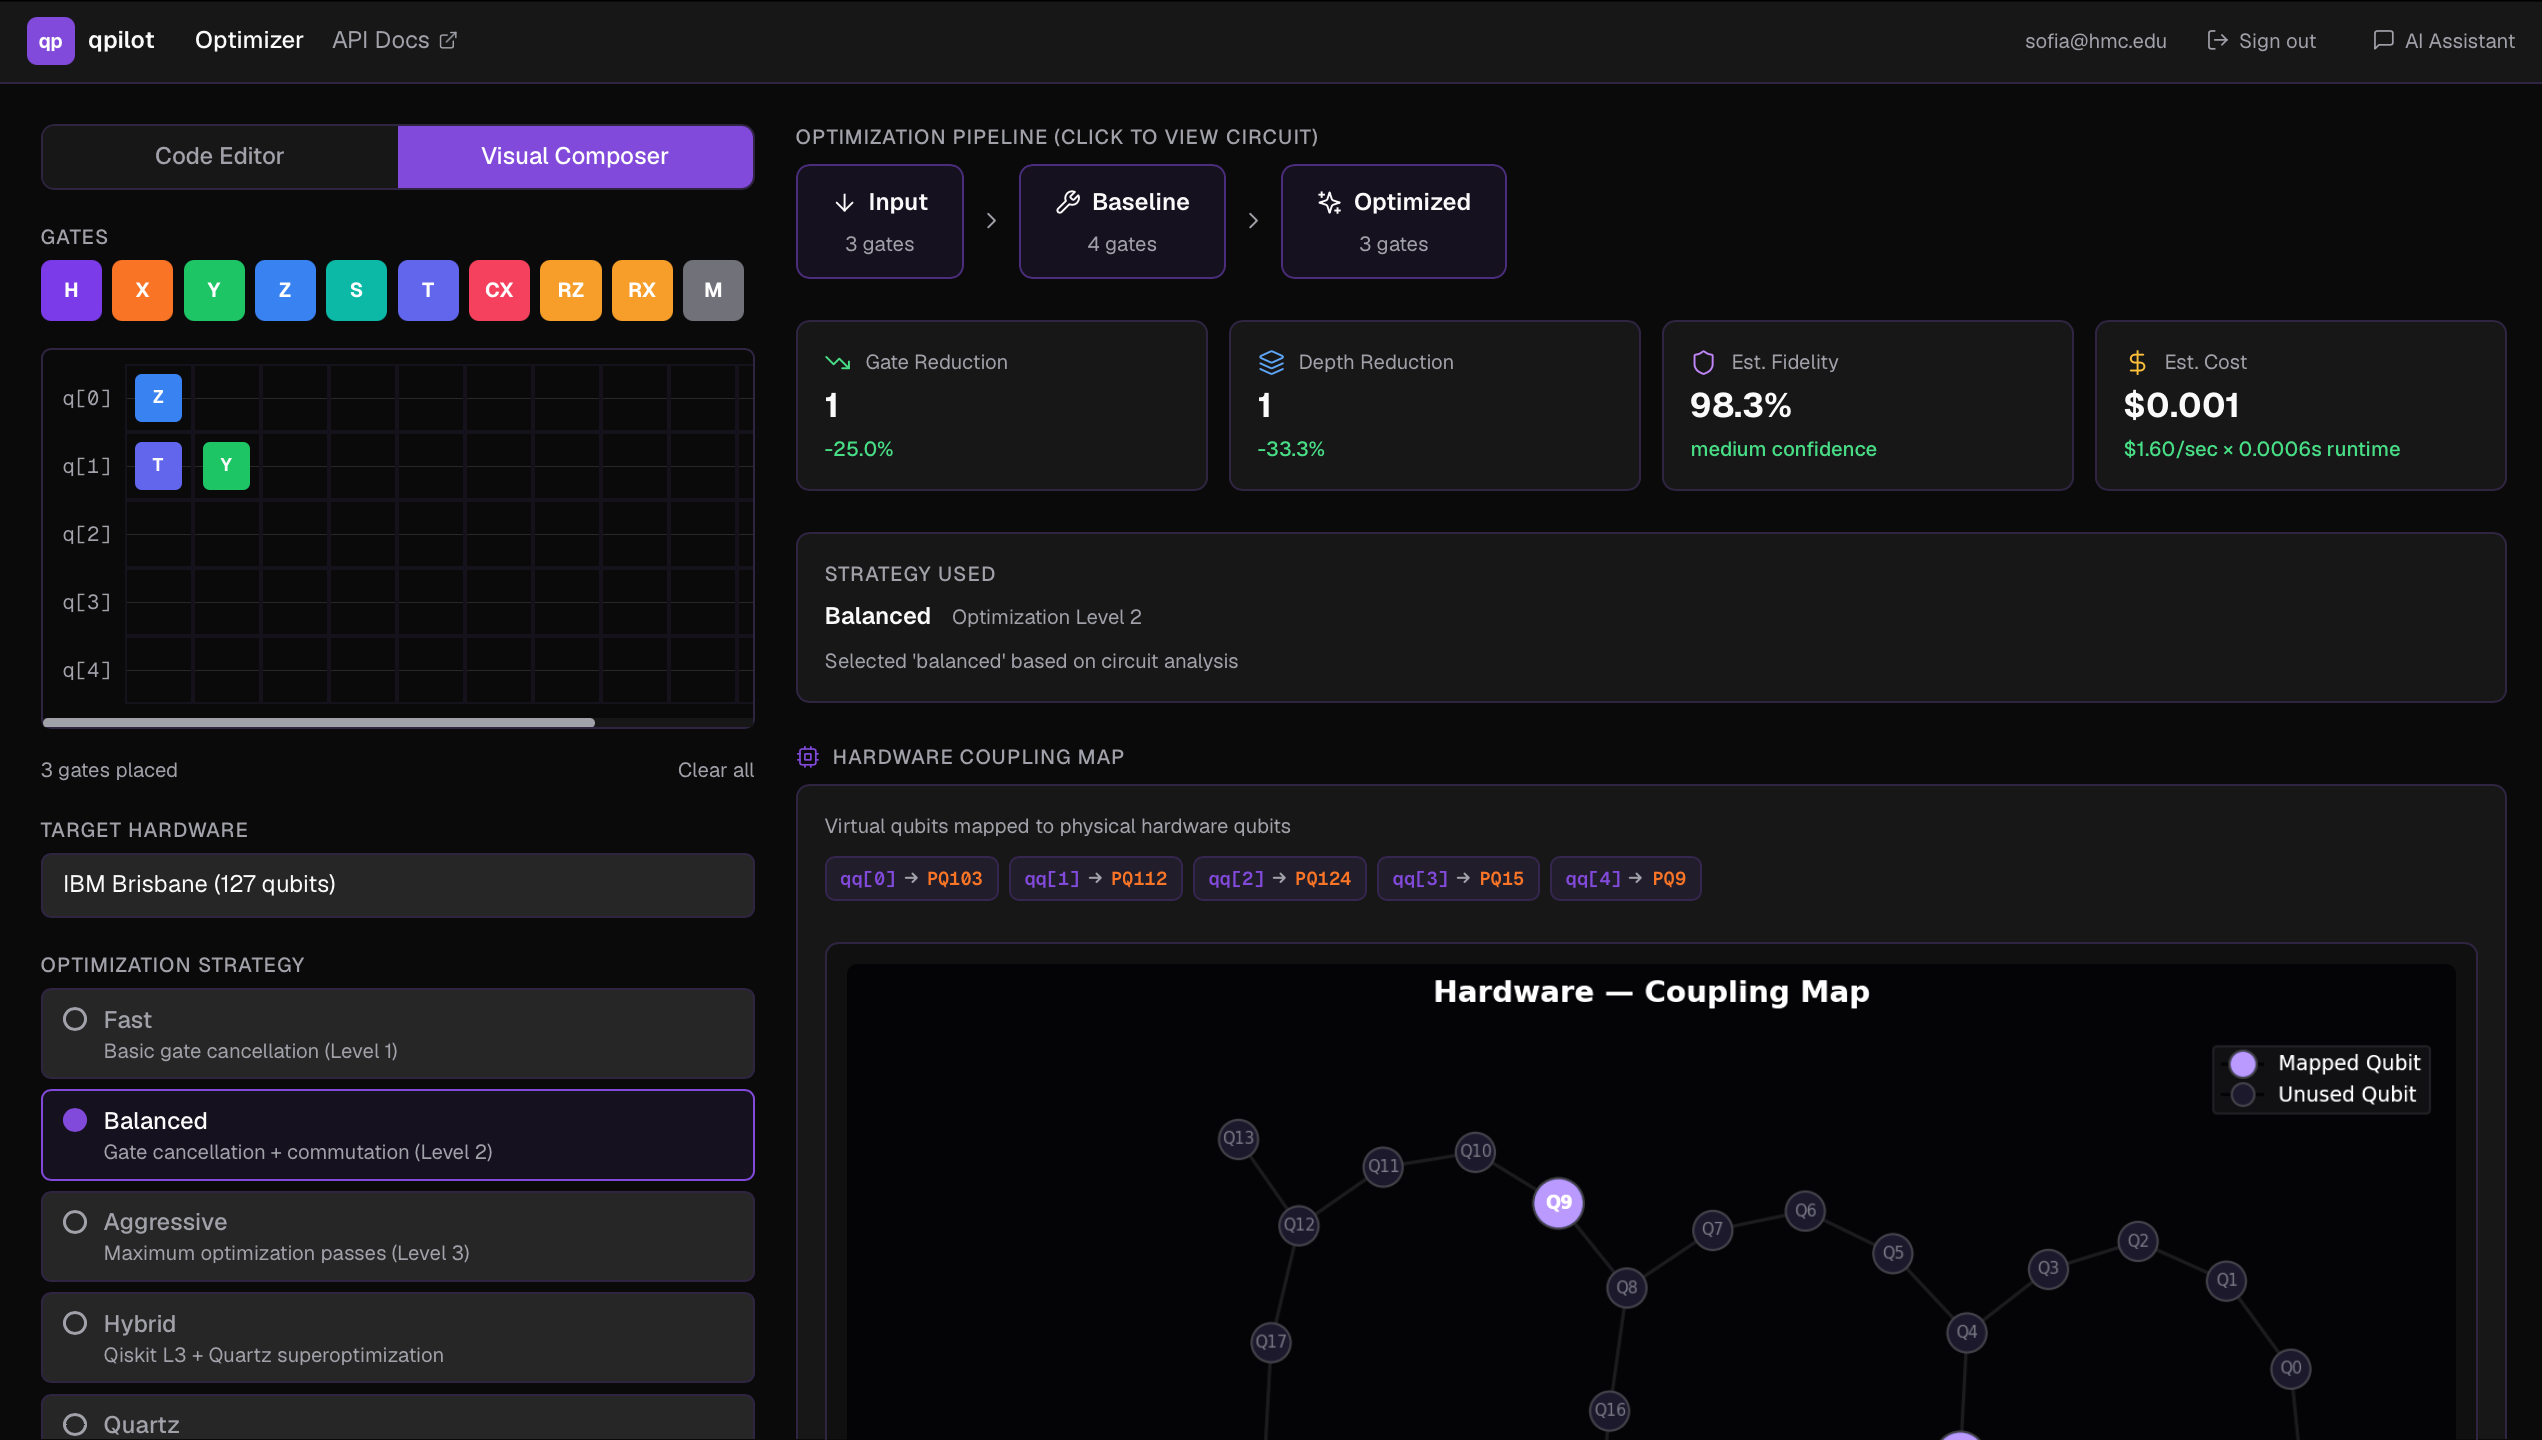Click the S gate tile
Image resolution: width=2542 pixels, height=1440 pixels.
tap(356, 290)
